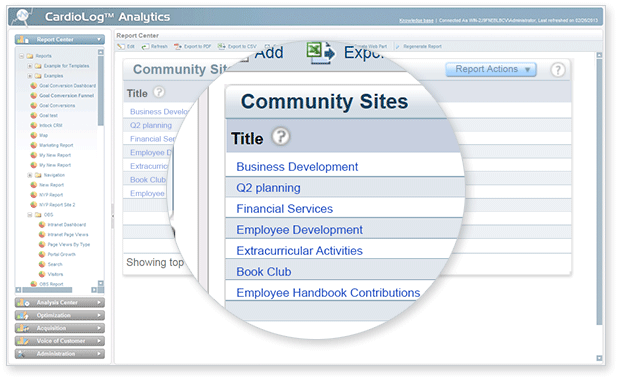Screen dimensions: 618x379
Task: Collapse the Reports root folder
Action: 22,56
